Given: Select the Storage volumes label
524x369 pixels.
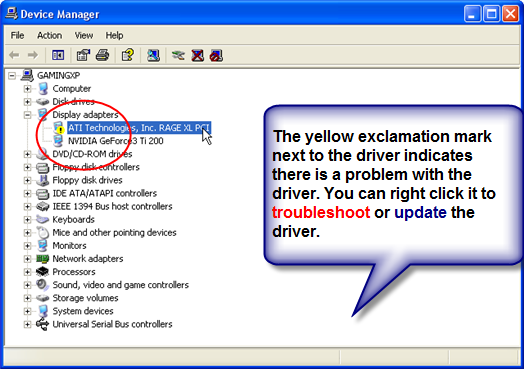Looking at the screenshot, I should pyautogui.click(x=85, y=298).
